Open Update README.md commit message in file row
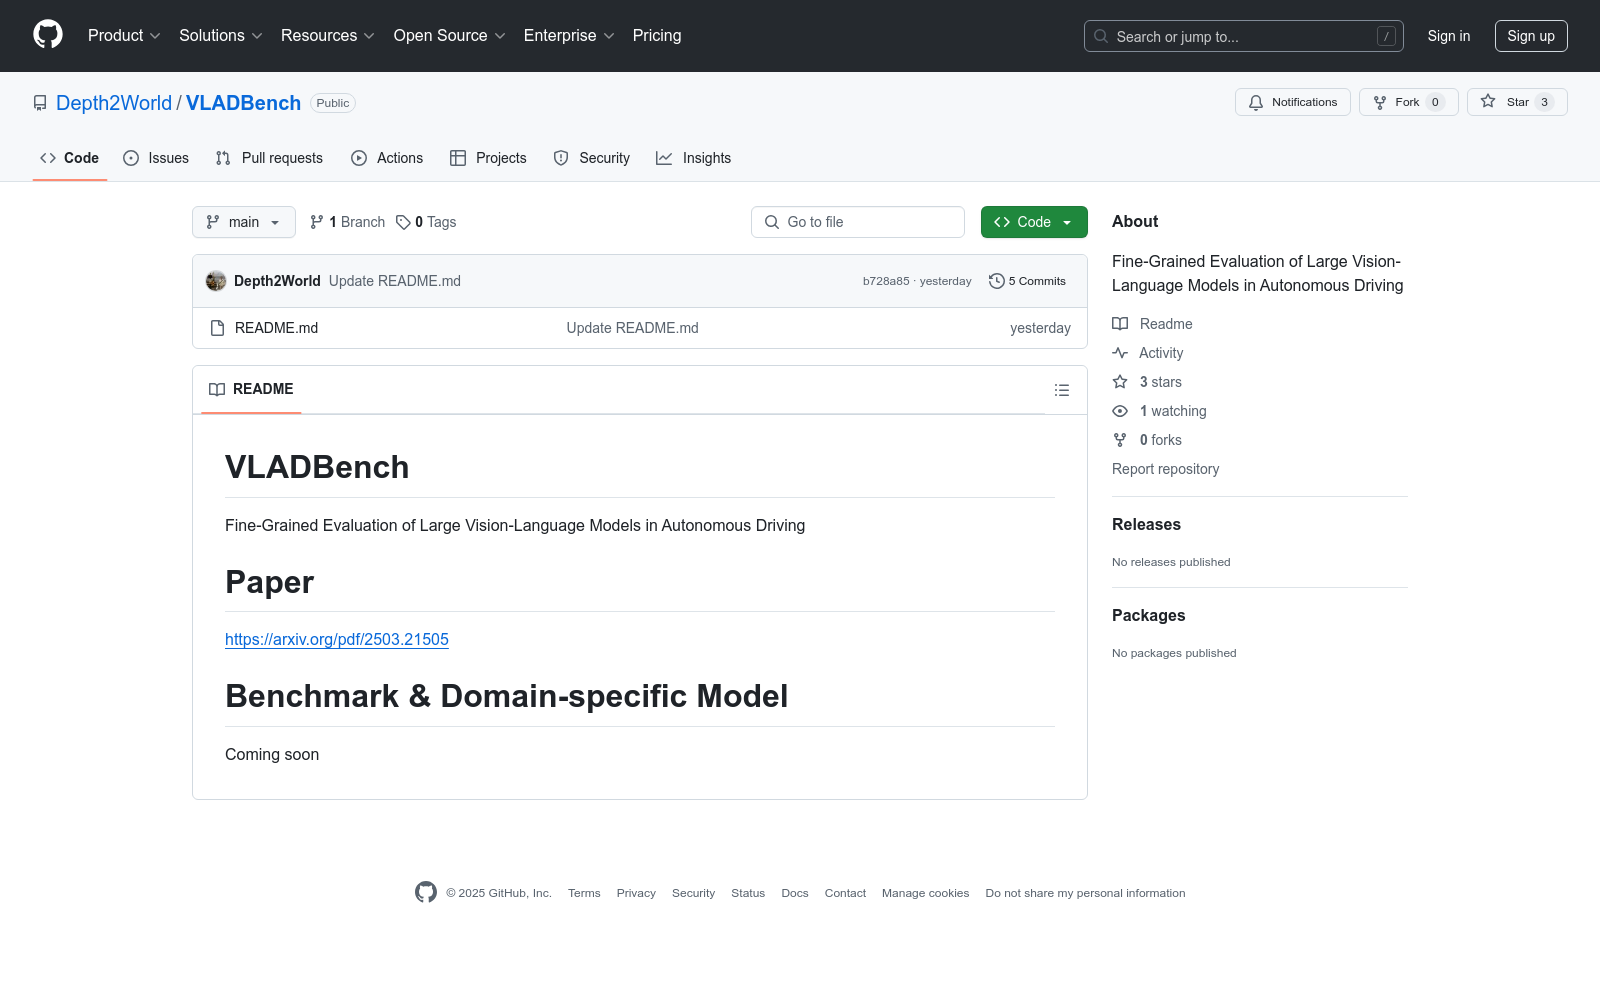Screen dimensions: 1600x1000 click(632, 328)
